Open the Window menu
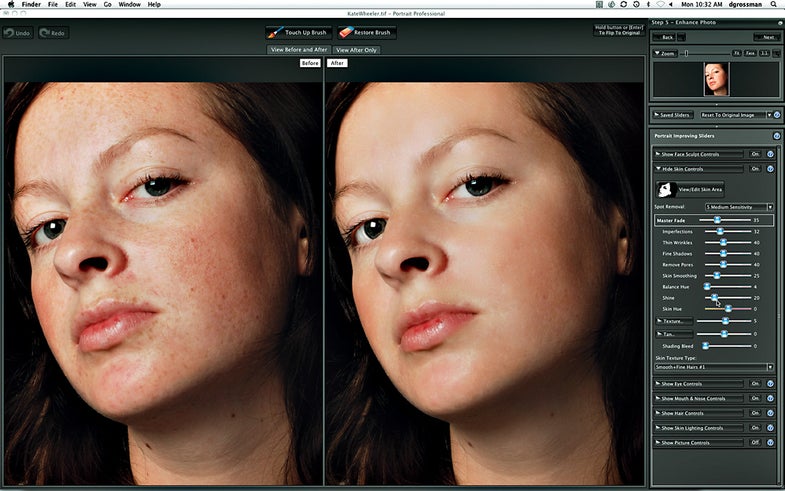The width and height of the screenshot is (785, 491). coord(129,4)
